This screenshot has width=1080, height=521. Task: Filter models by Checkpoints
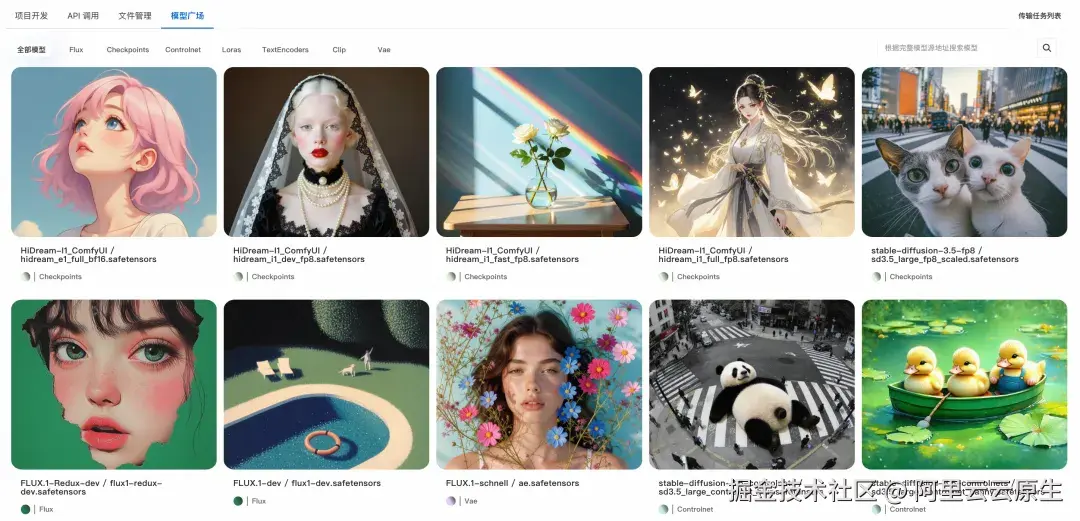click(x=127, y=50)
